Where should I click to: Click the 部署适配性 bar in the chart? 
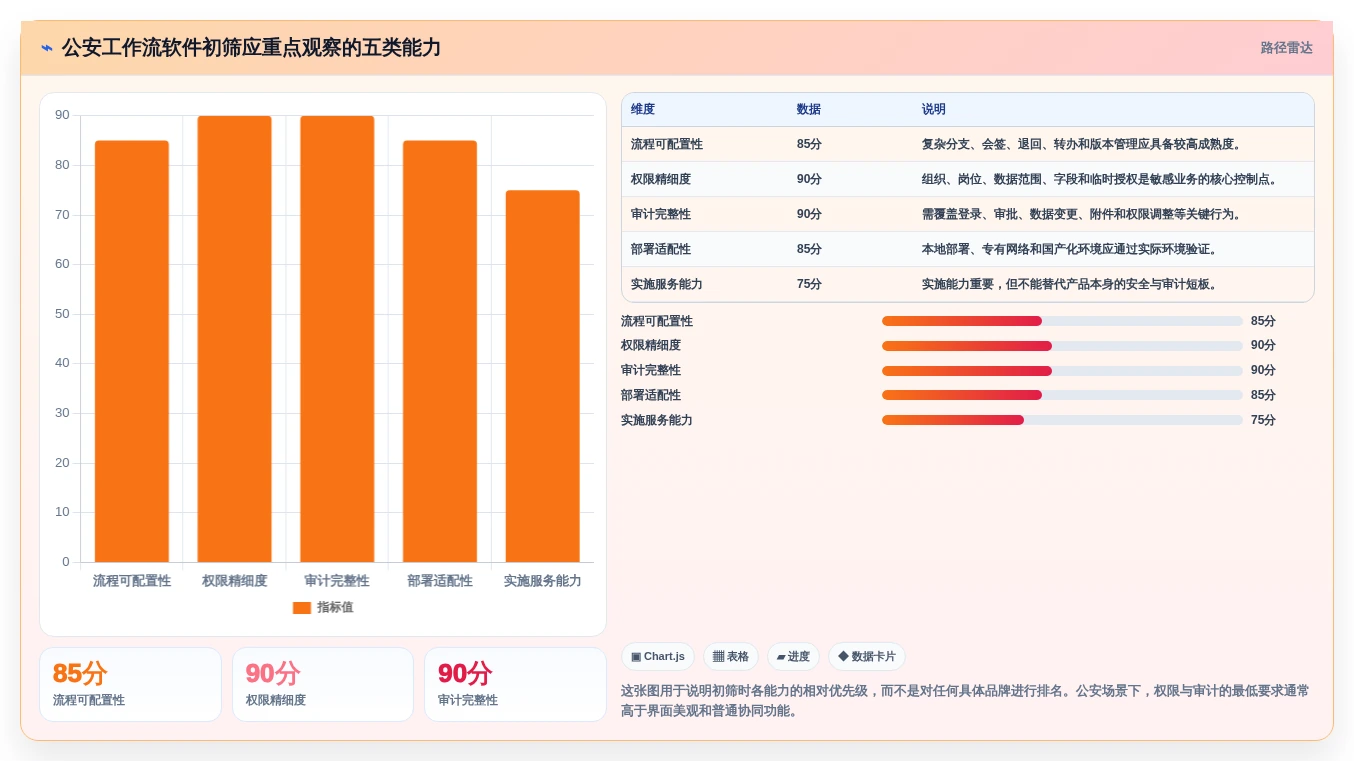click(x=440, y=351)
